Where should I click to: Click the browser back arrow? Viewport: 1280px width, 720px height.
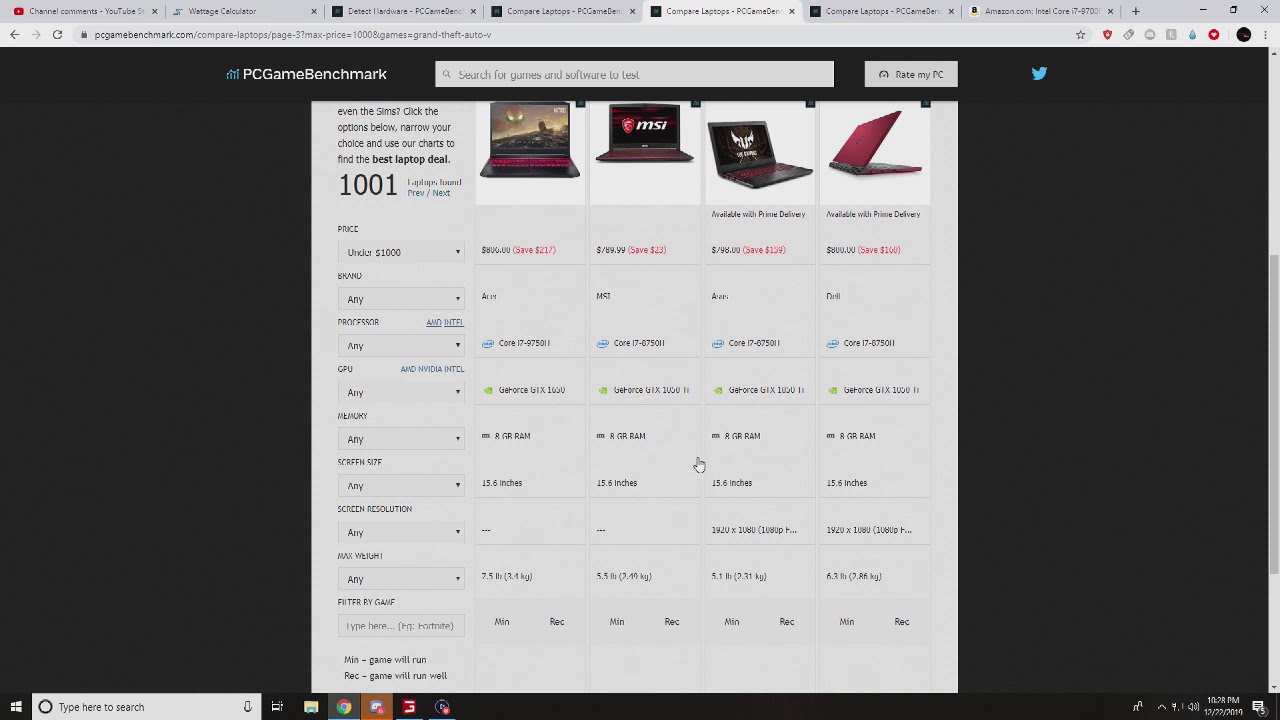point(15,33)
